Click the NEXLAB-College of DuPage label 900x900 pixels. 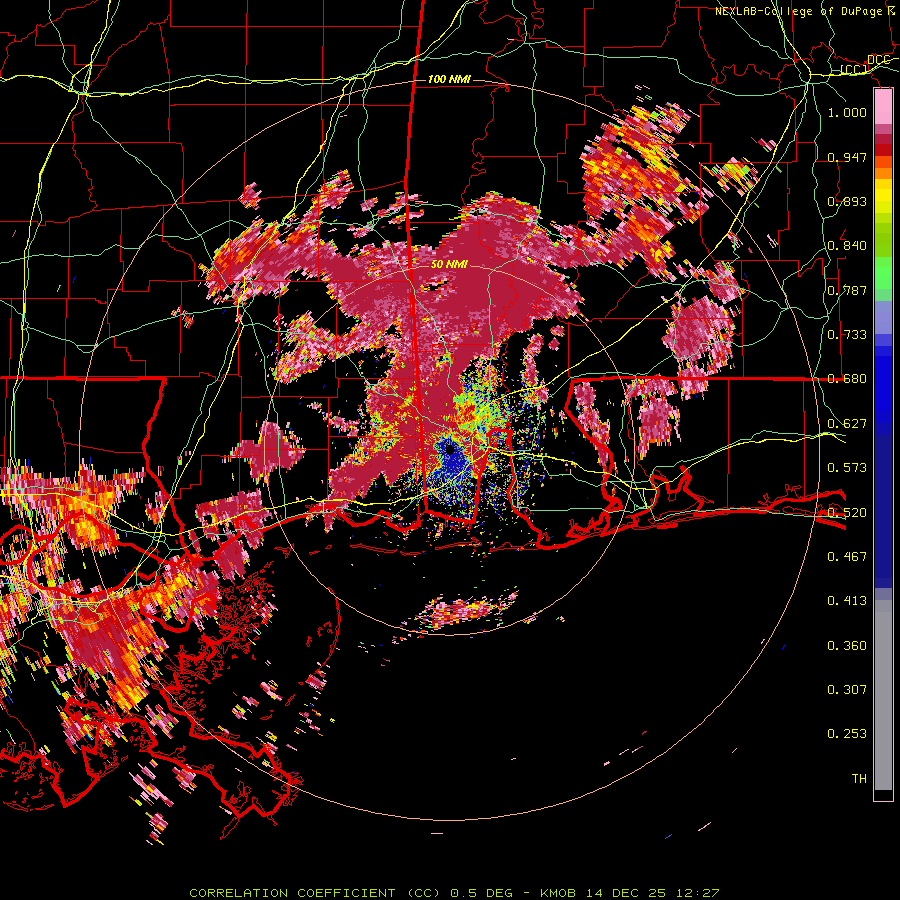(800, 11)
